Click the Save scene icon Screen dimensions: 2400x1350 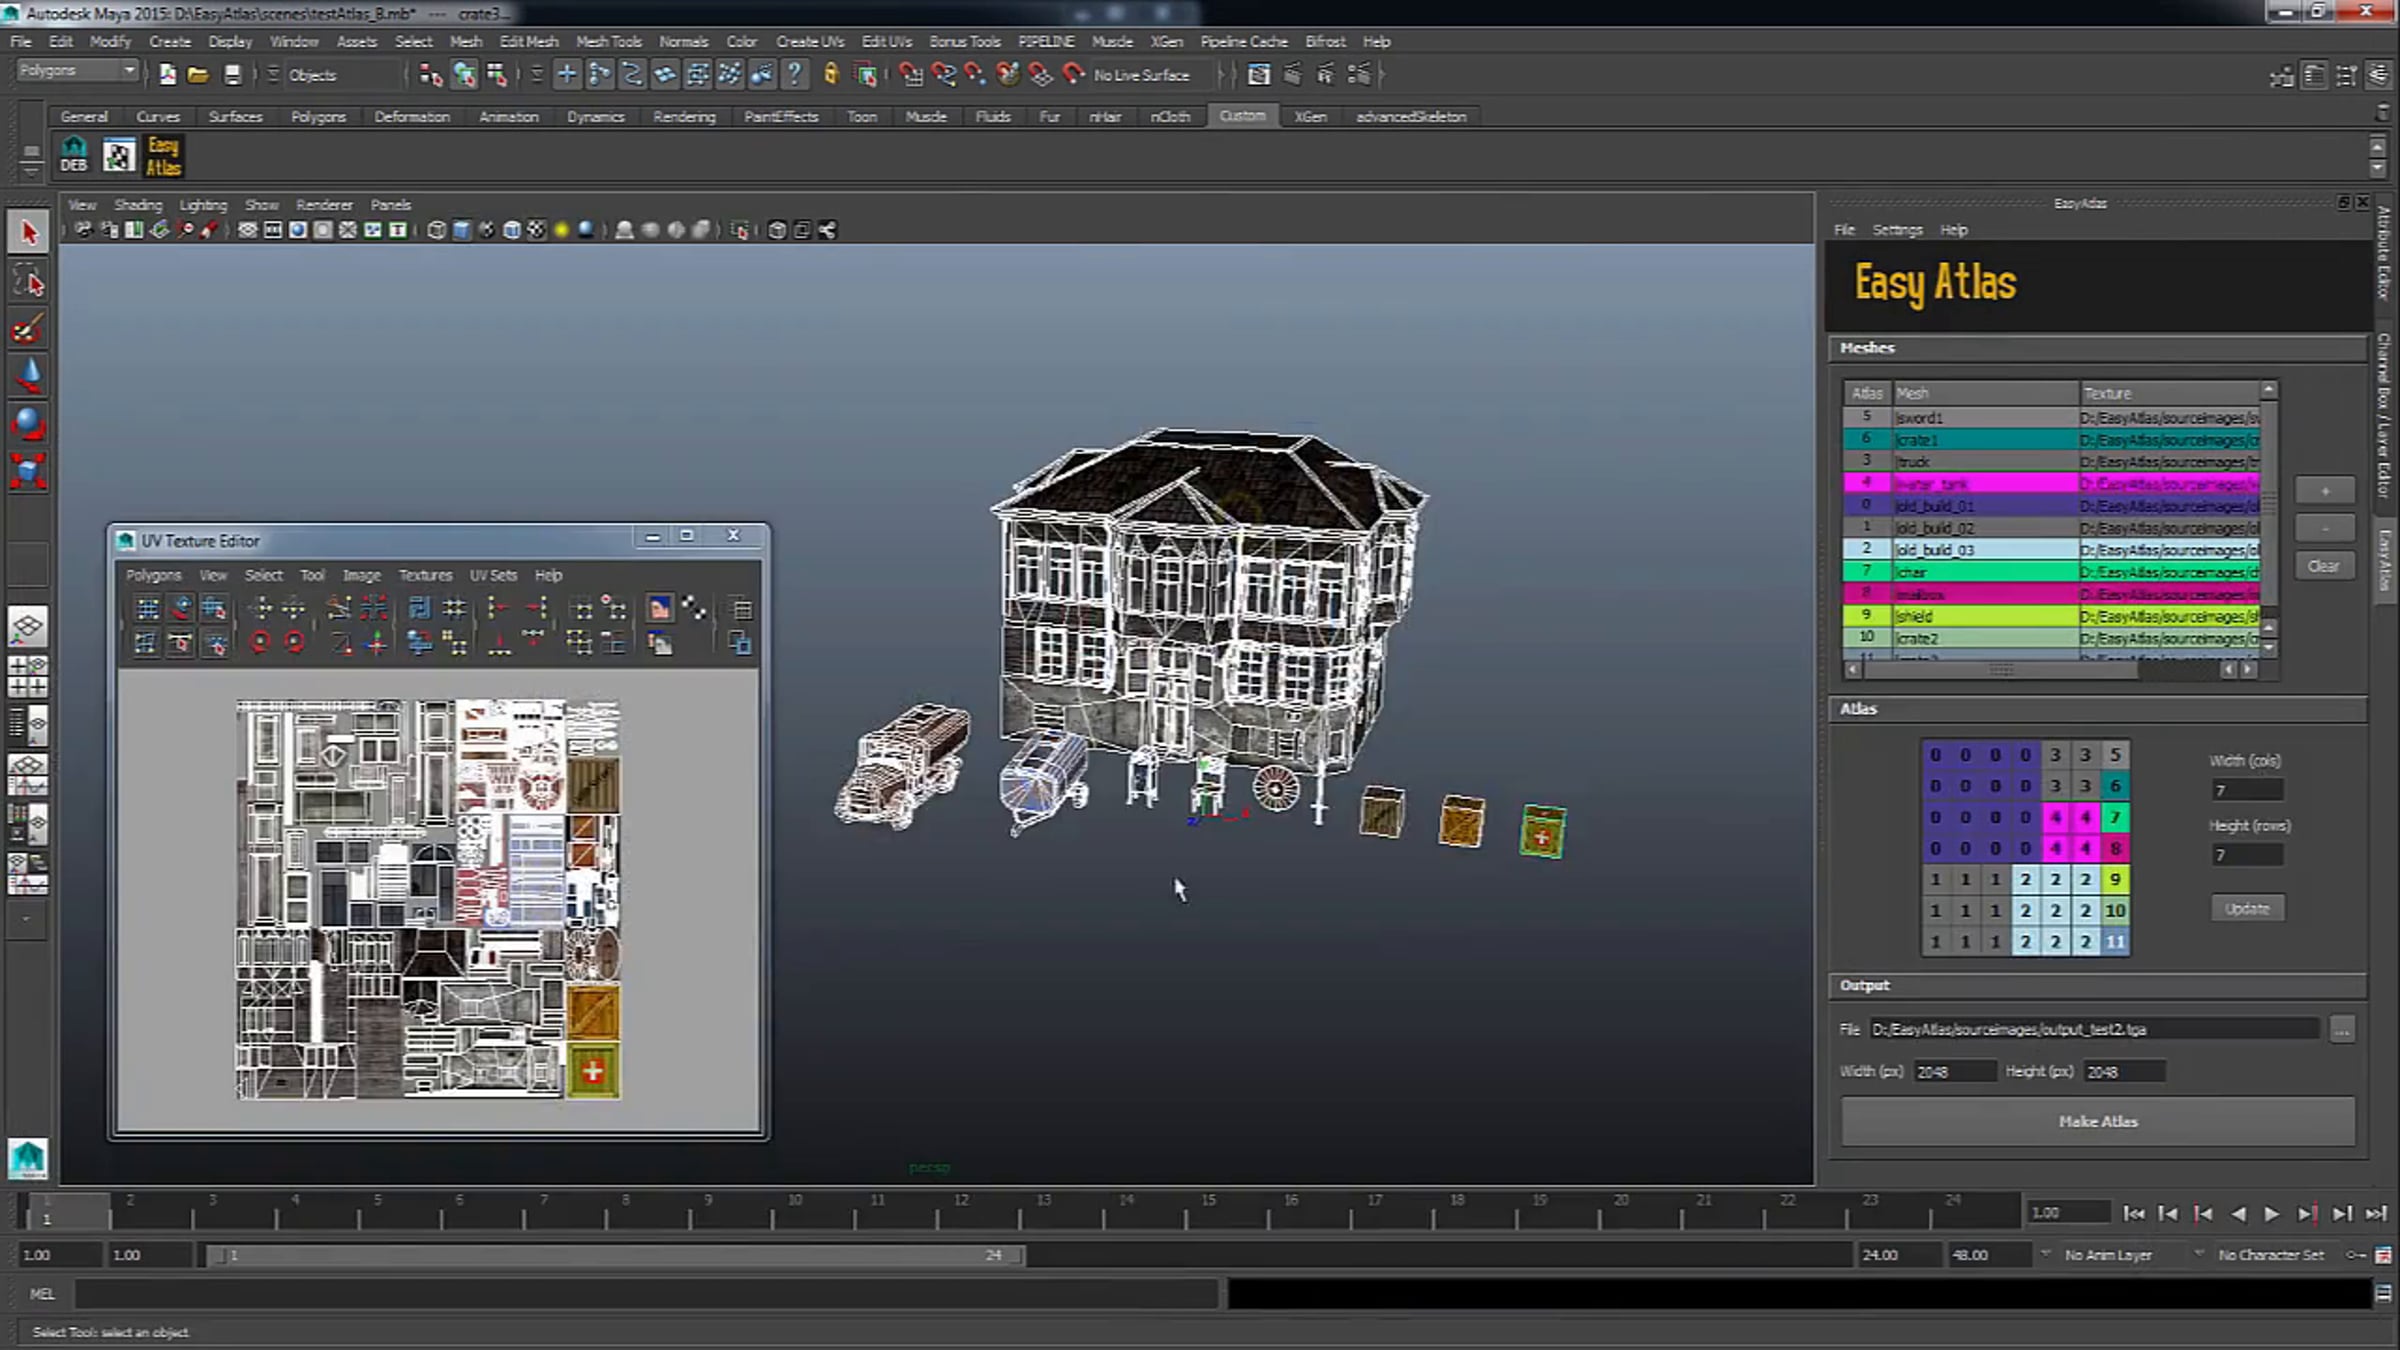(232, 75)
